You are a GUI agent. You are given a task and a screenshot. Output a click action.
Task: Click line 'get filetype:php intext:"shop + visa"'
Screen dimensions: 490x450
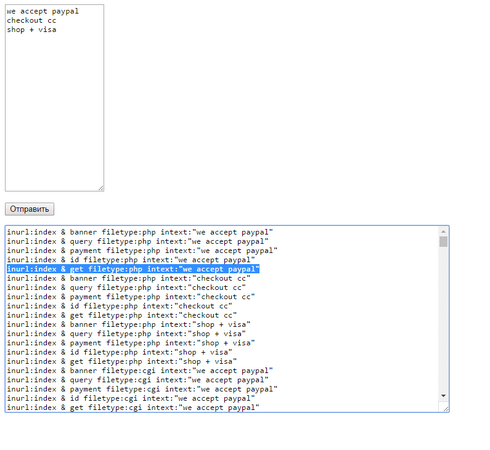pyautogui.click(x=122, y=361)
